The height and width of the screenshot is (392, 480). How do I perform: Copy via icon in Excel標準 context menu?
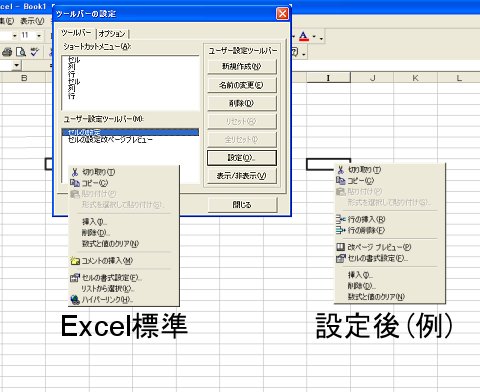coord(75,183)
